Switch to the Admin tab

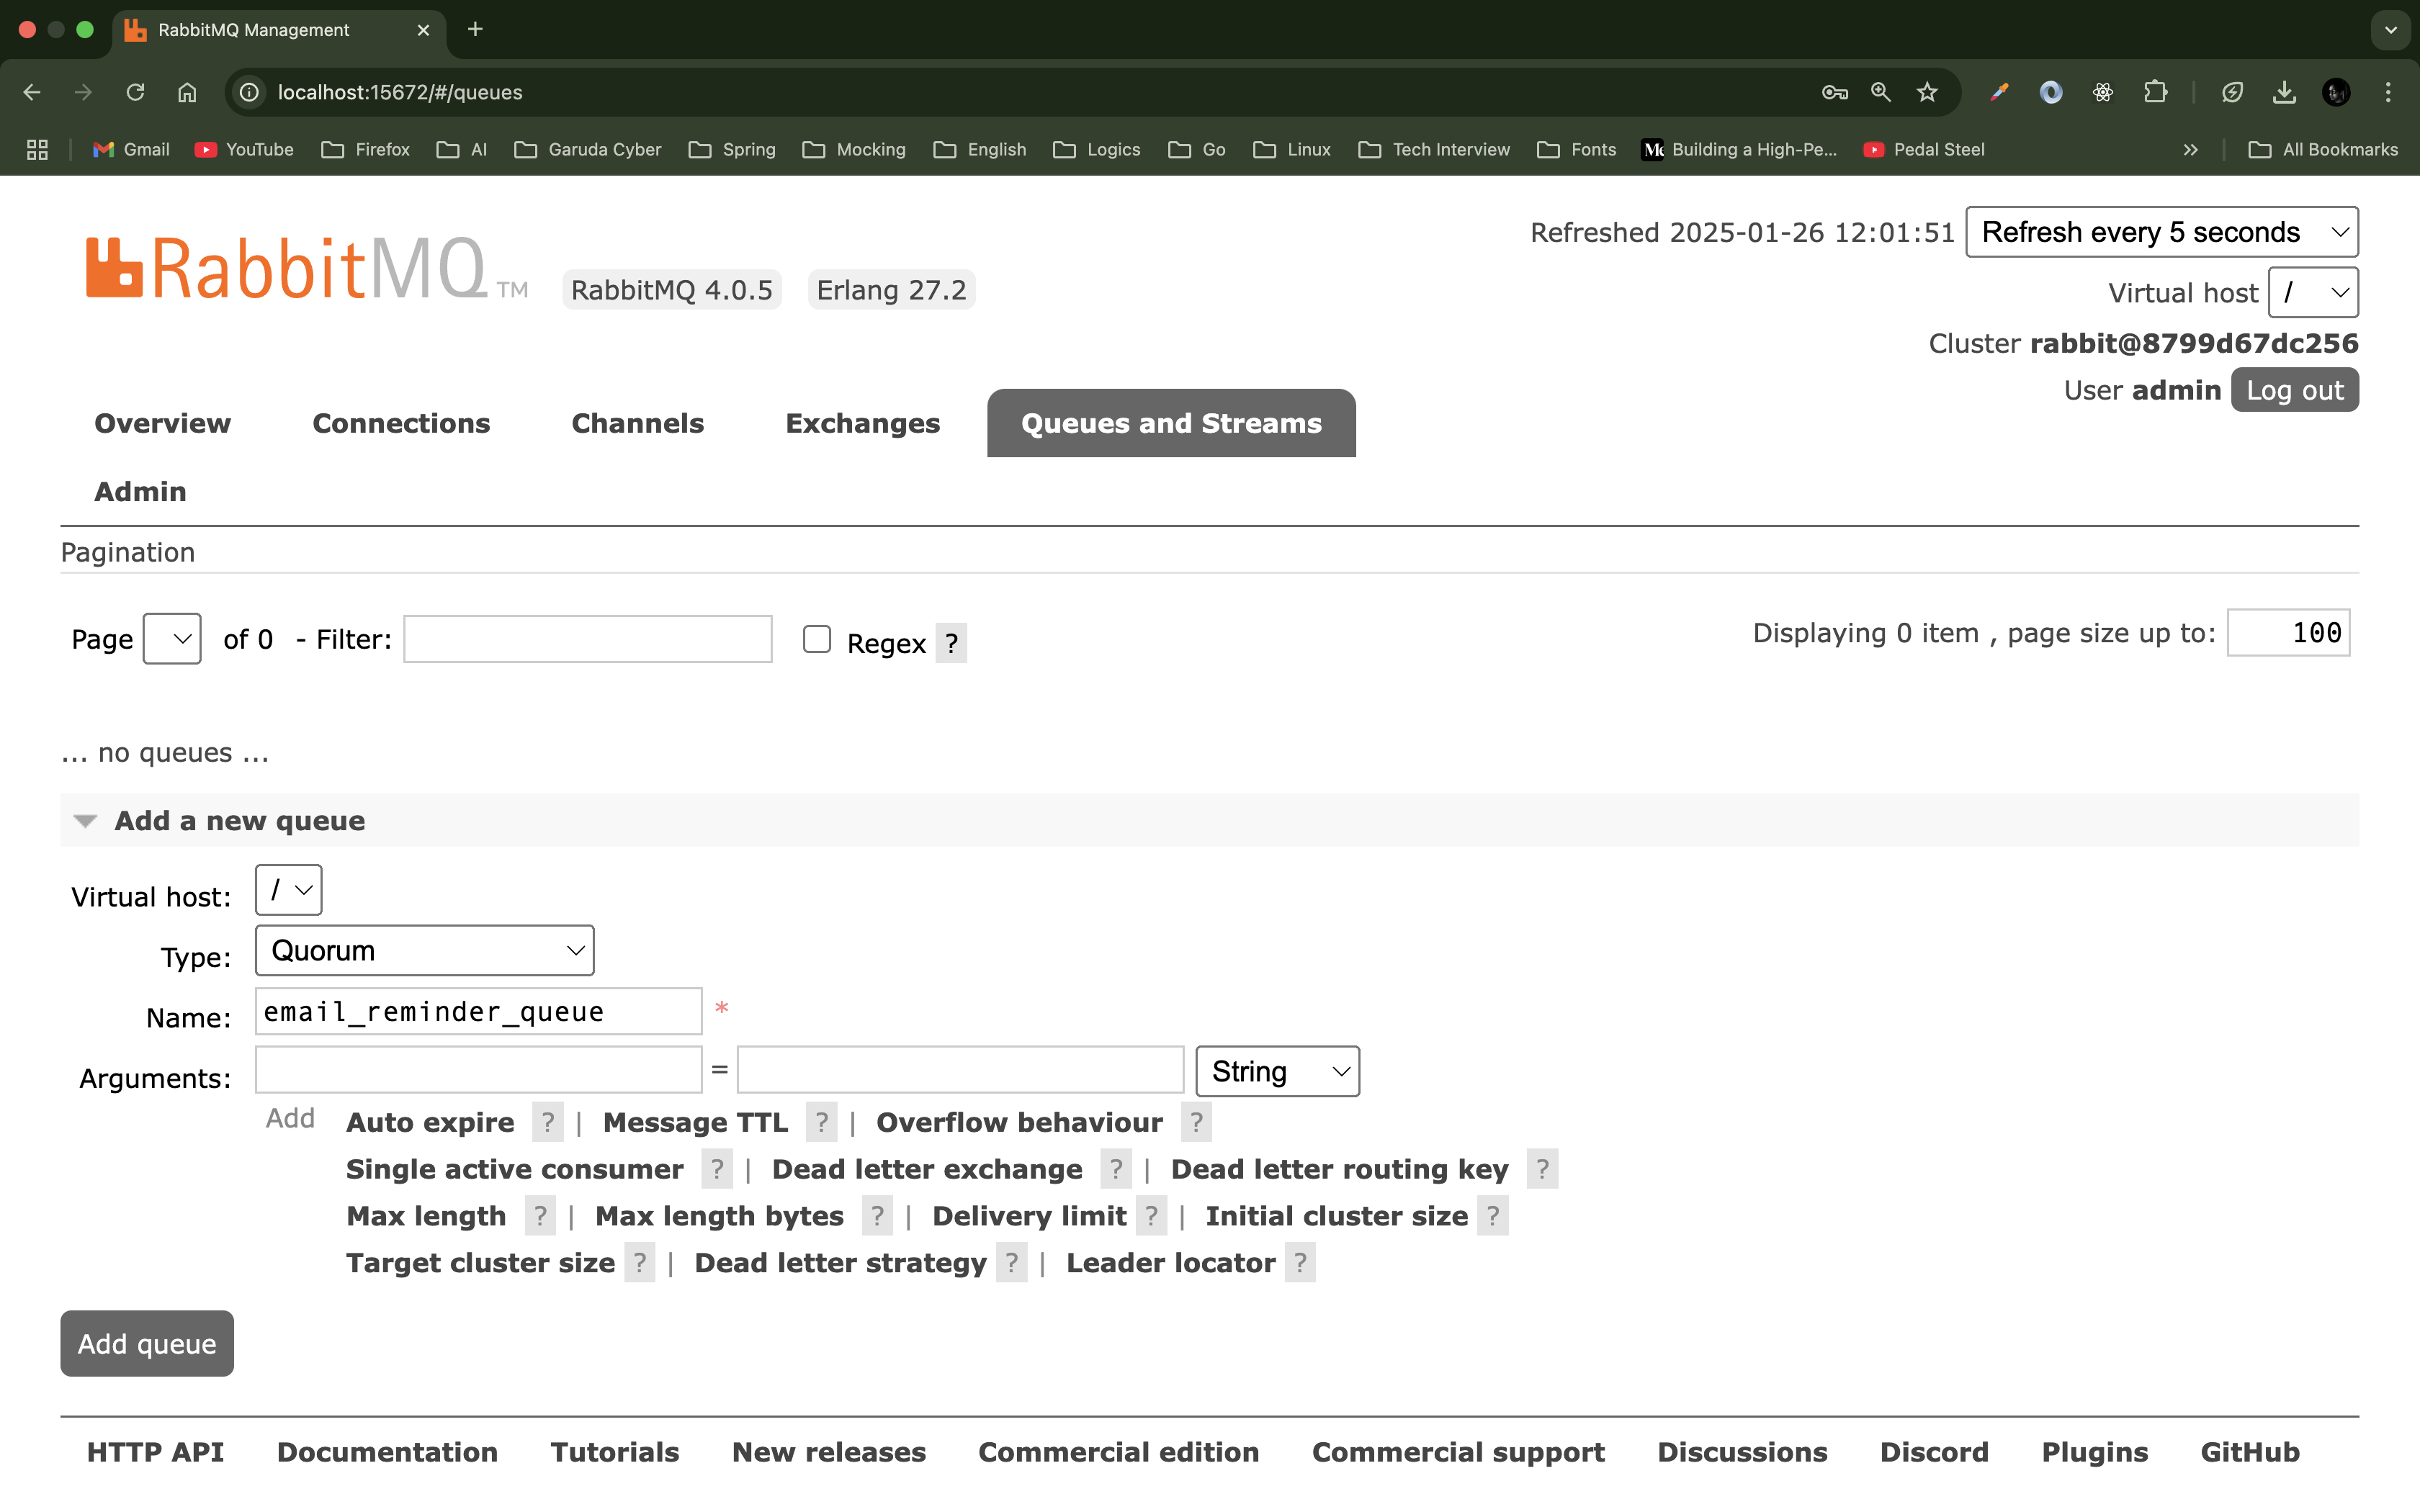pyautogui.click(x=140, y=491)
